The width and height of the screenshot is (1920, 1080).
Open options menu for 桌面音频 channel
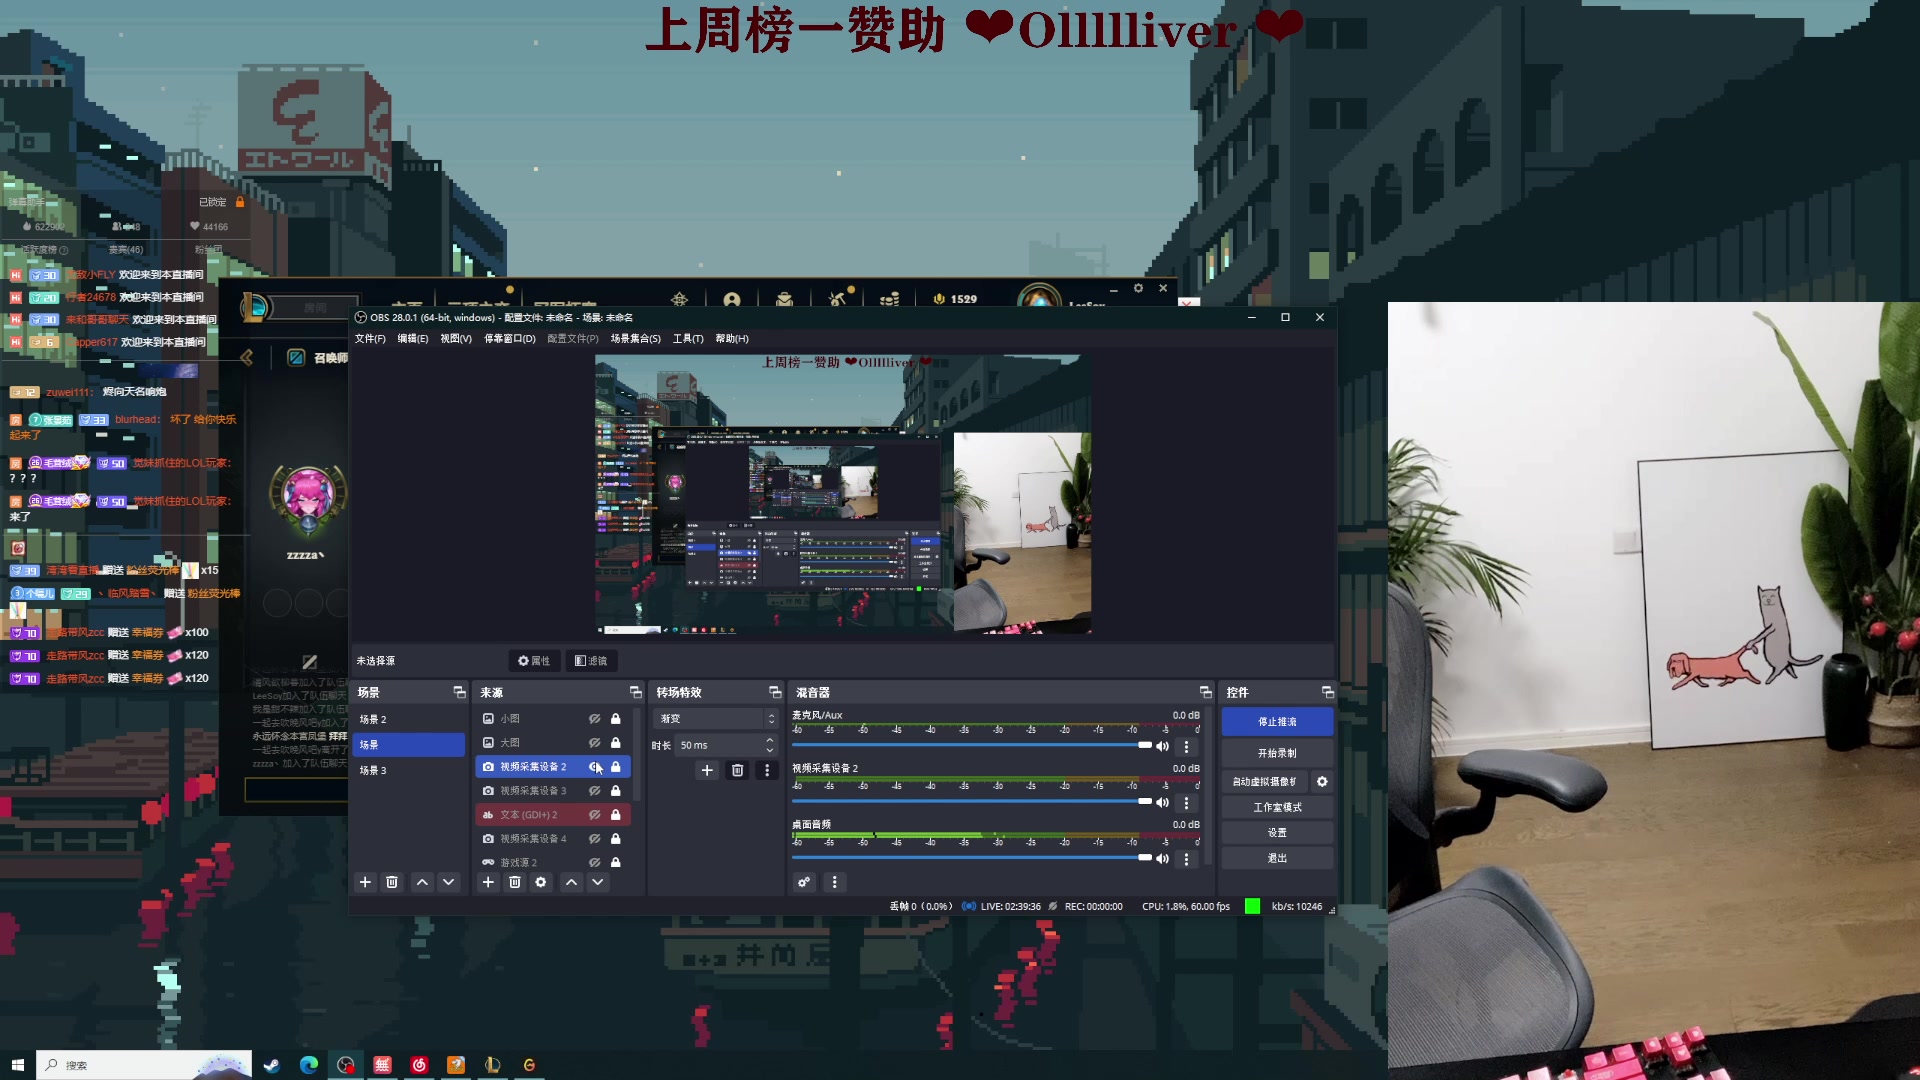pyautogui.click(x=1186, y=858)
